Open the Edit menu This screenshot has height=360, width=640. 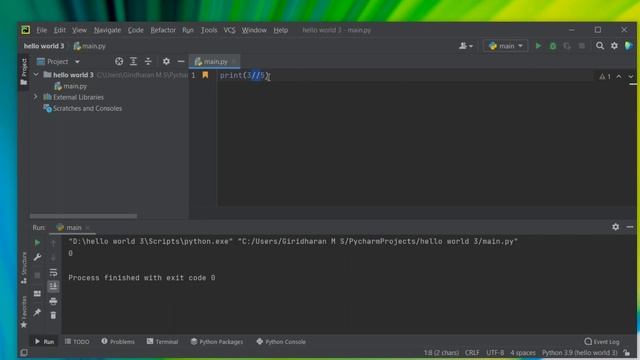60,30
